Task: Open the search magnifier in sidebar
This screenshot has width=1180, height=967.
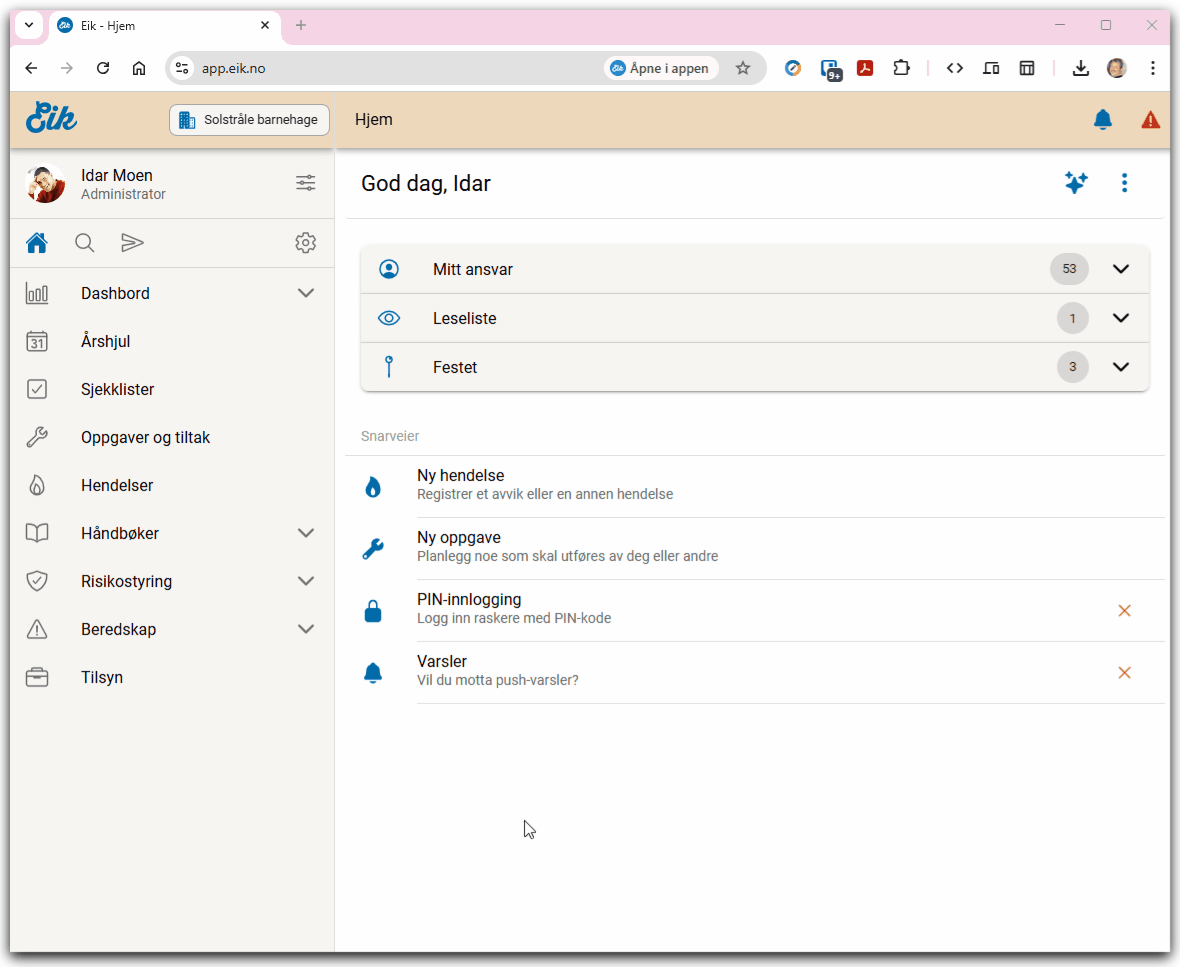Action: (85, 243)
